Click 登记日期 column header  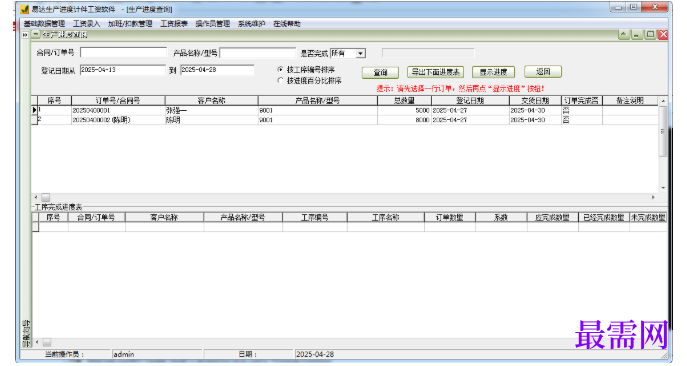(x=470, y=101)
